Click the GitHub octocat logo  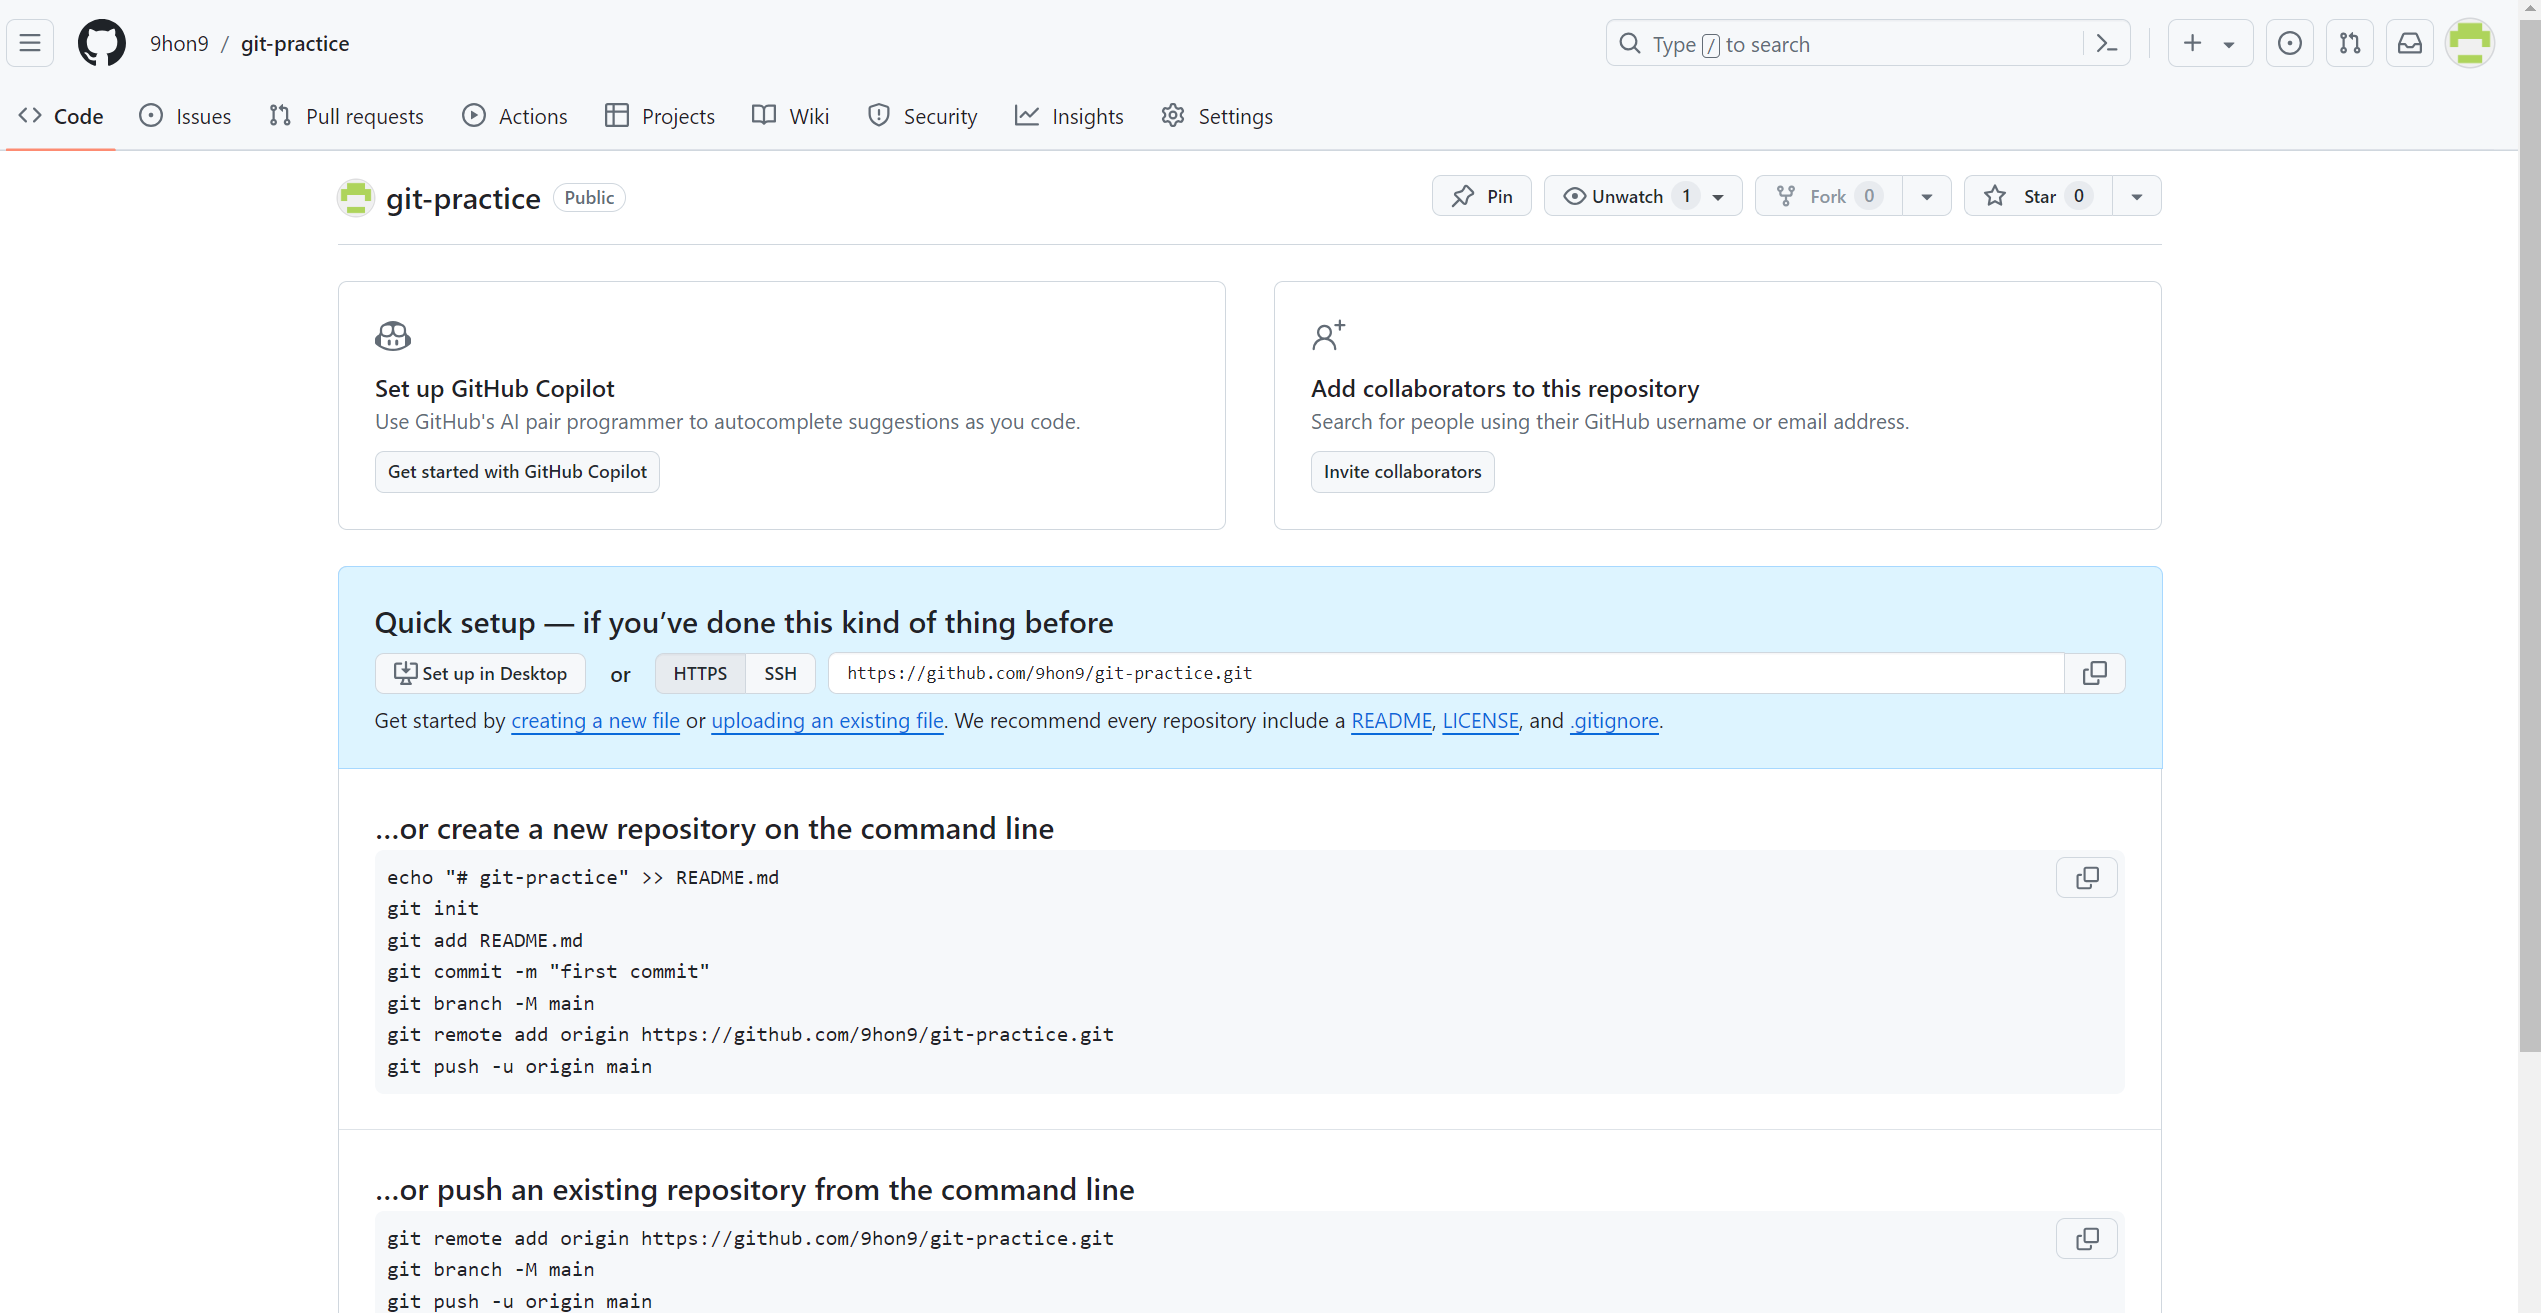pyautogui.click(x=102, y=44)
